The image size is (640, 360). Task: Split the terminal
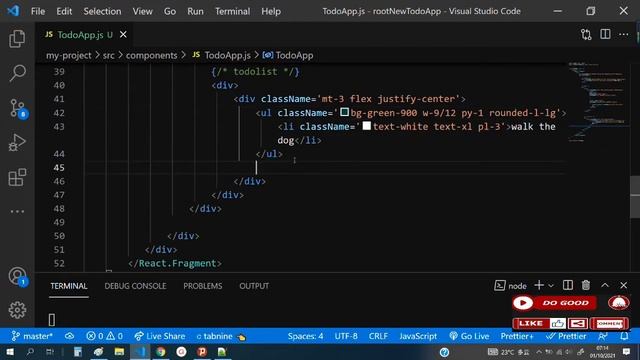coord(568,285)
